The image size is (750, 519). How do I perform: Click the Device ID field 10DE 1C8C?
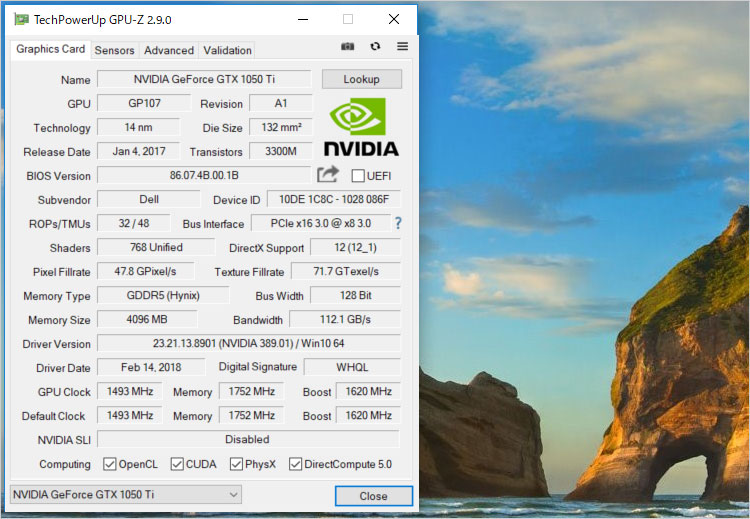click(x=333, y=199)
